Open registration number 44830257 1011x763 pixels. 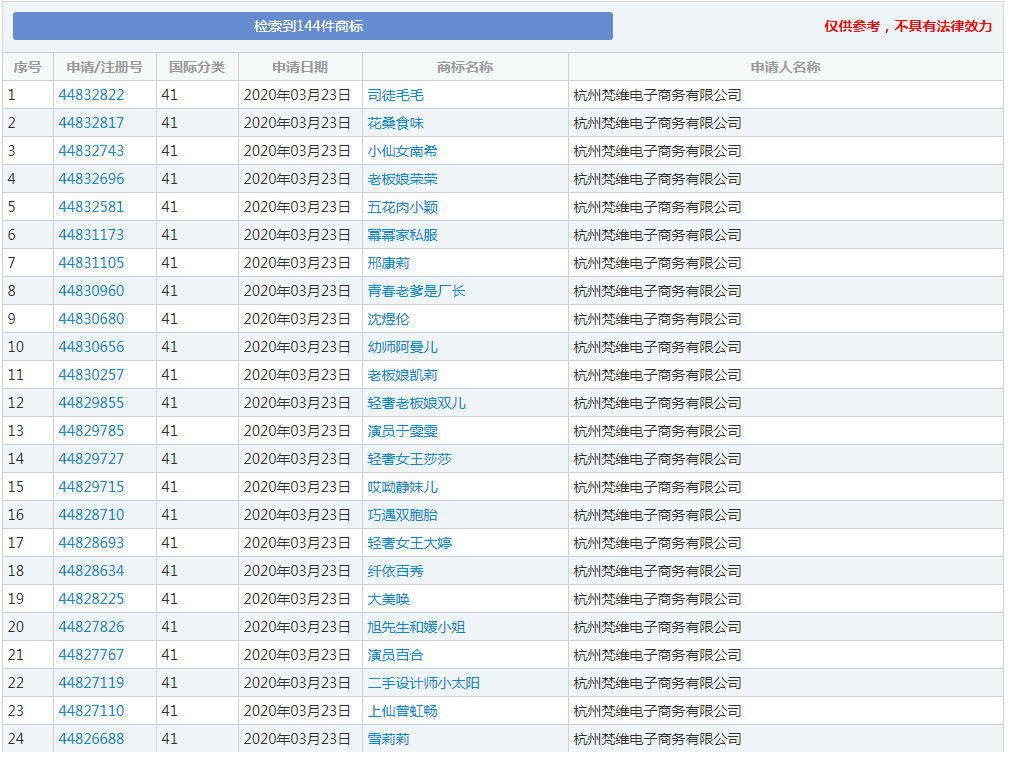[91, 375]
